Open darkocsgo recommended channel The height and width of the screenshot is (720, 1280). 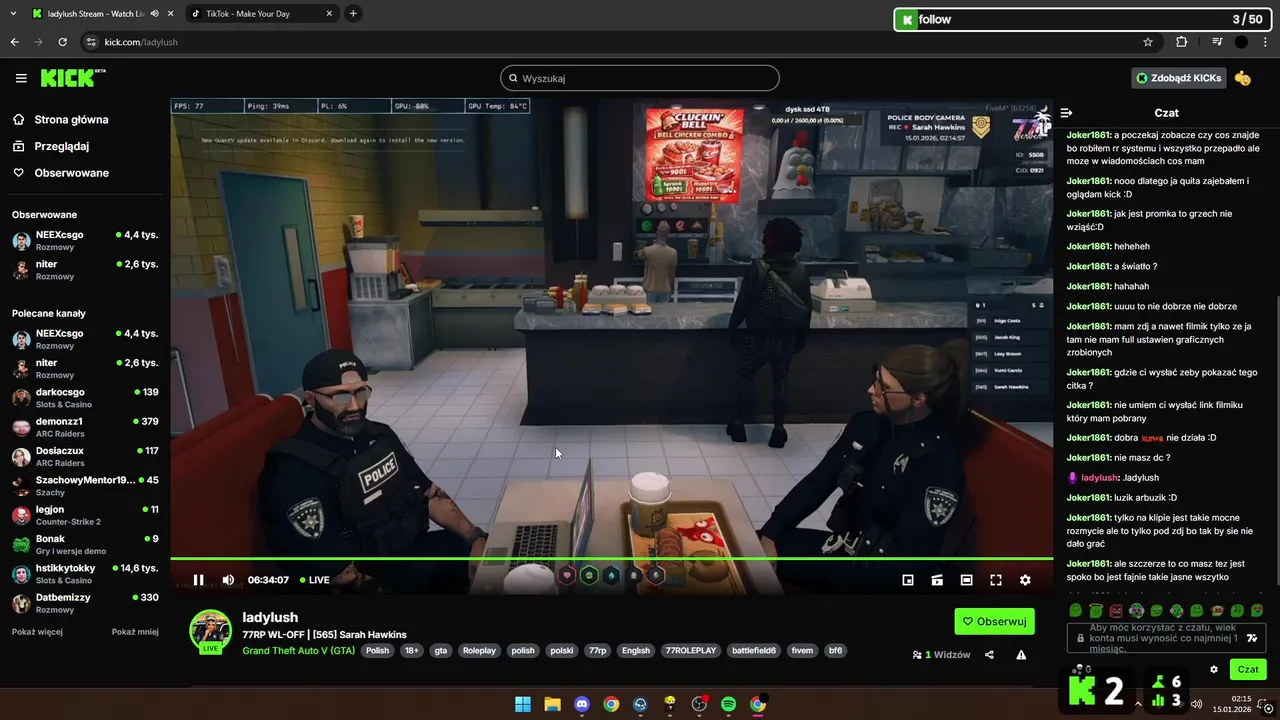(85, 397)
